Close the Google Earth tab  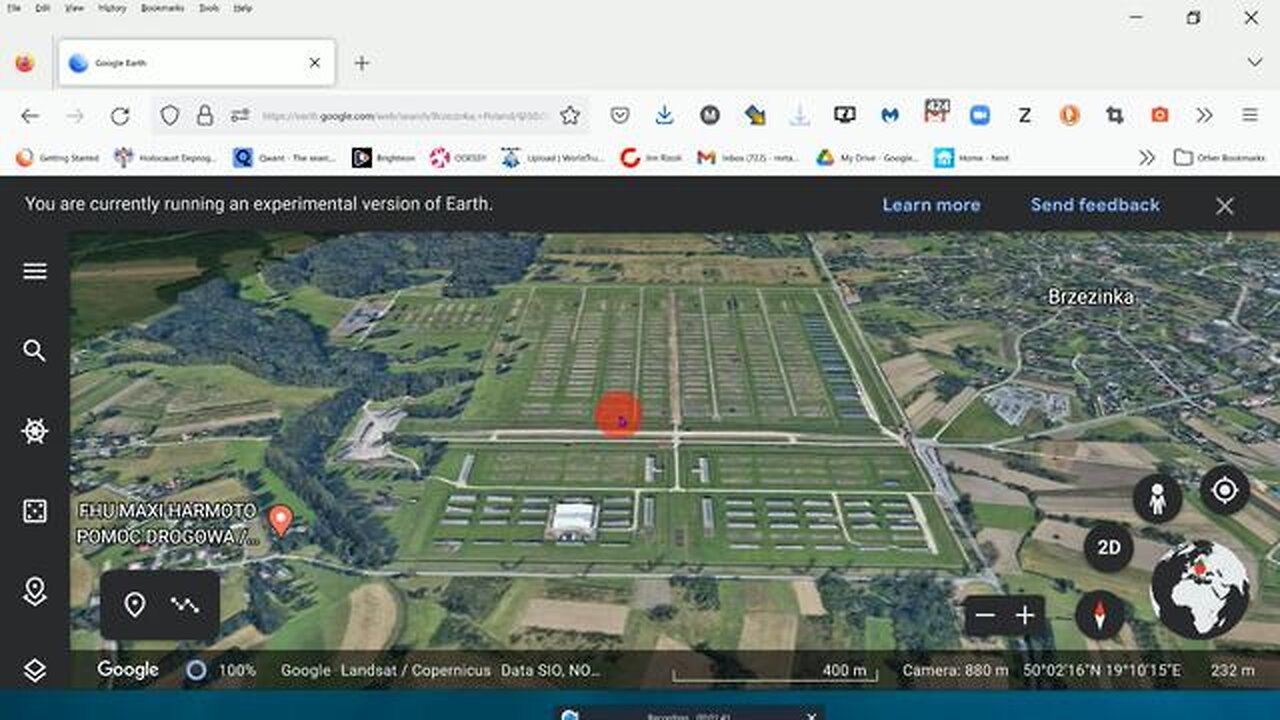click(x=314, y=63)
